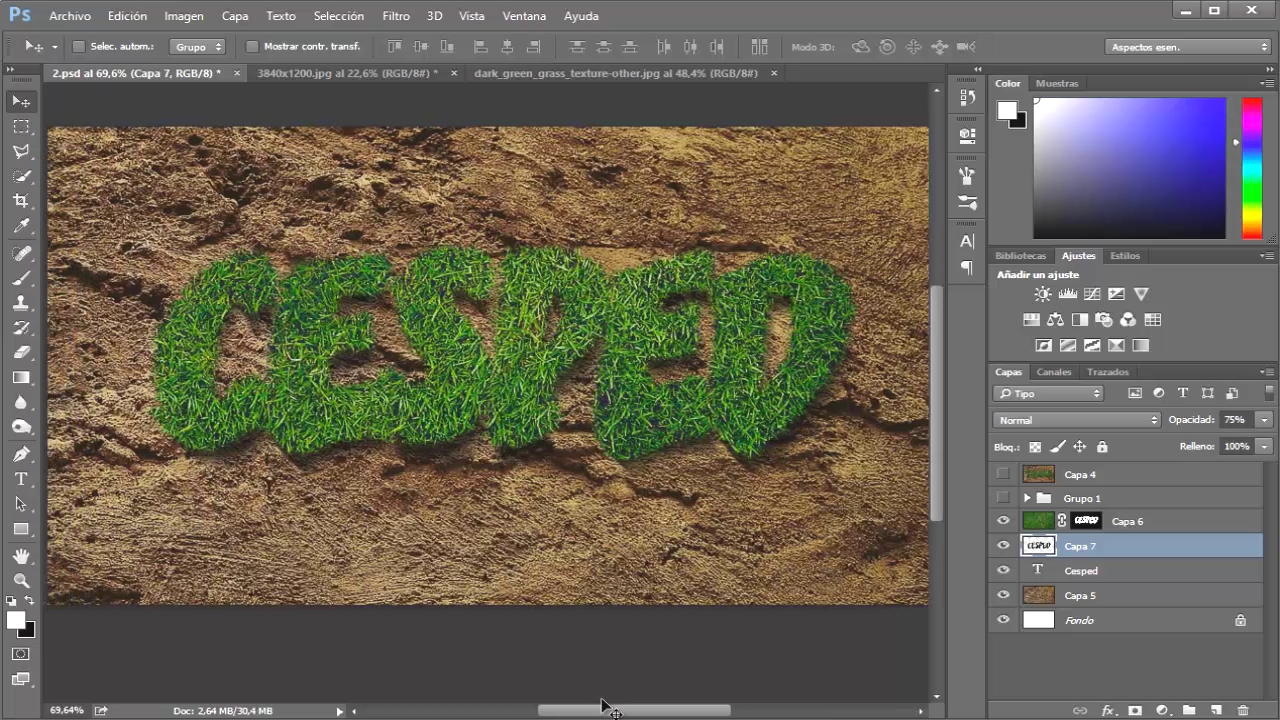Add a Curves adjustment
This screenshot has width=1280, height=720.
pyautogui.click(x=1092, y=294)
